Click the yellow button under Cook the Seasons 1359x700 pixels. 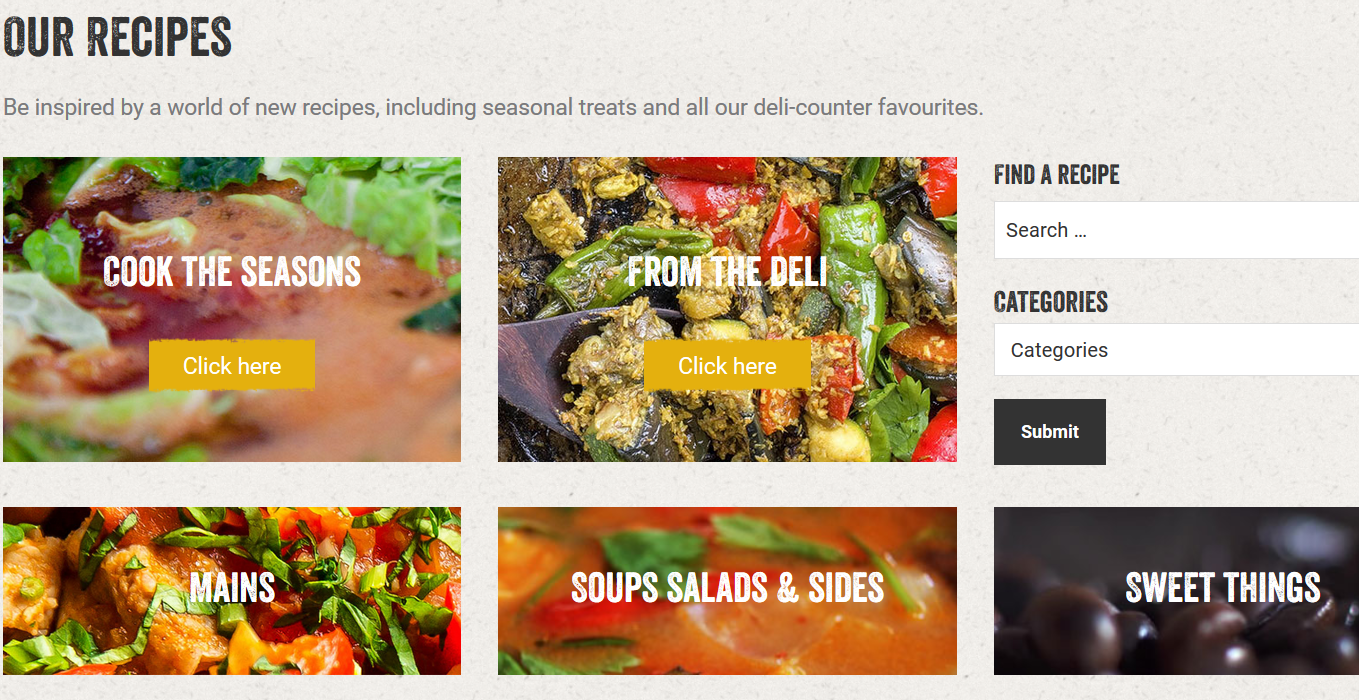pyautogui.click(x=232, y=365)
